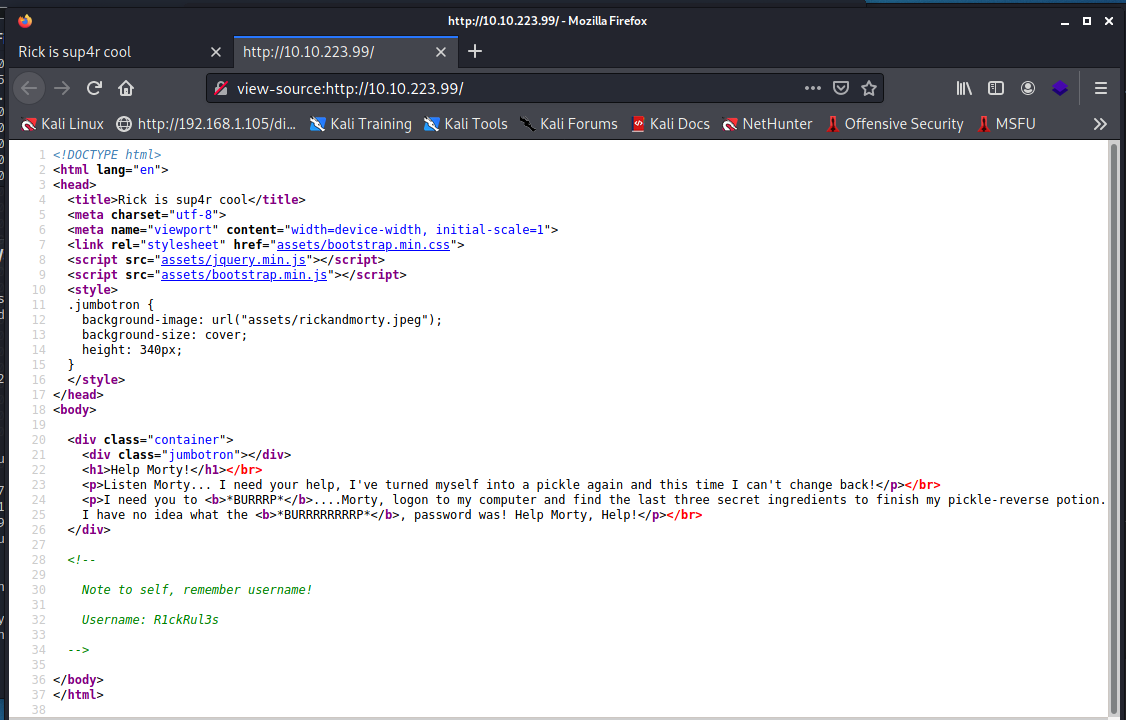Image resolution: width=1126 pixels, height=720 pixels.
Task: Click the Home icon in toolbar
Action: [x=126, y=88]
